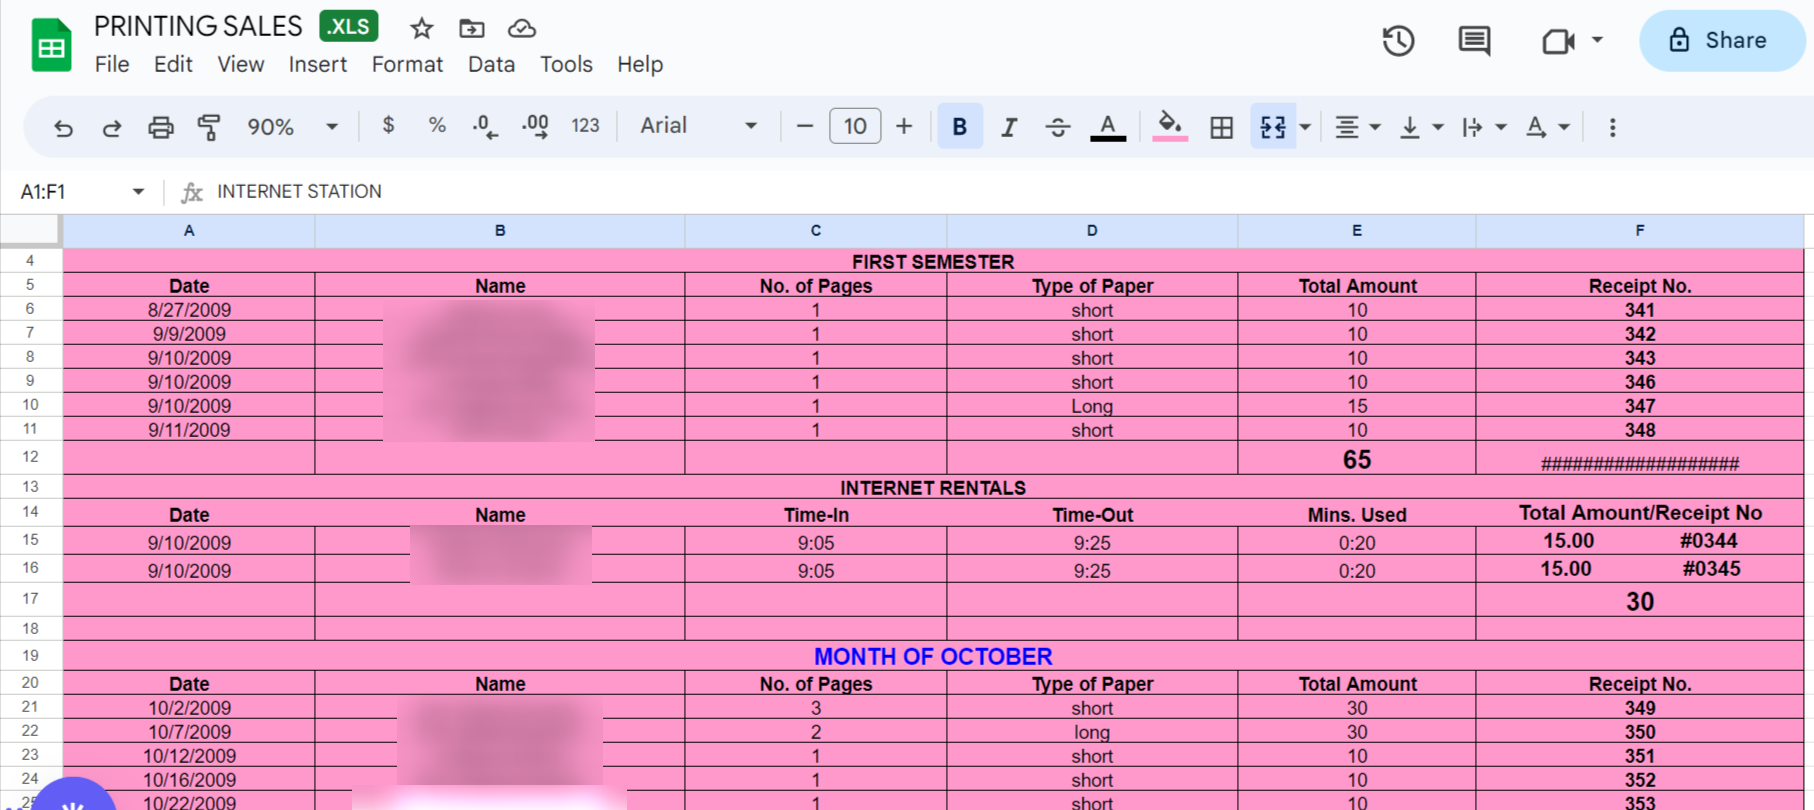
Task: Format as percent
Action: pyautogui.click(x=437, y=126)
